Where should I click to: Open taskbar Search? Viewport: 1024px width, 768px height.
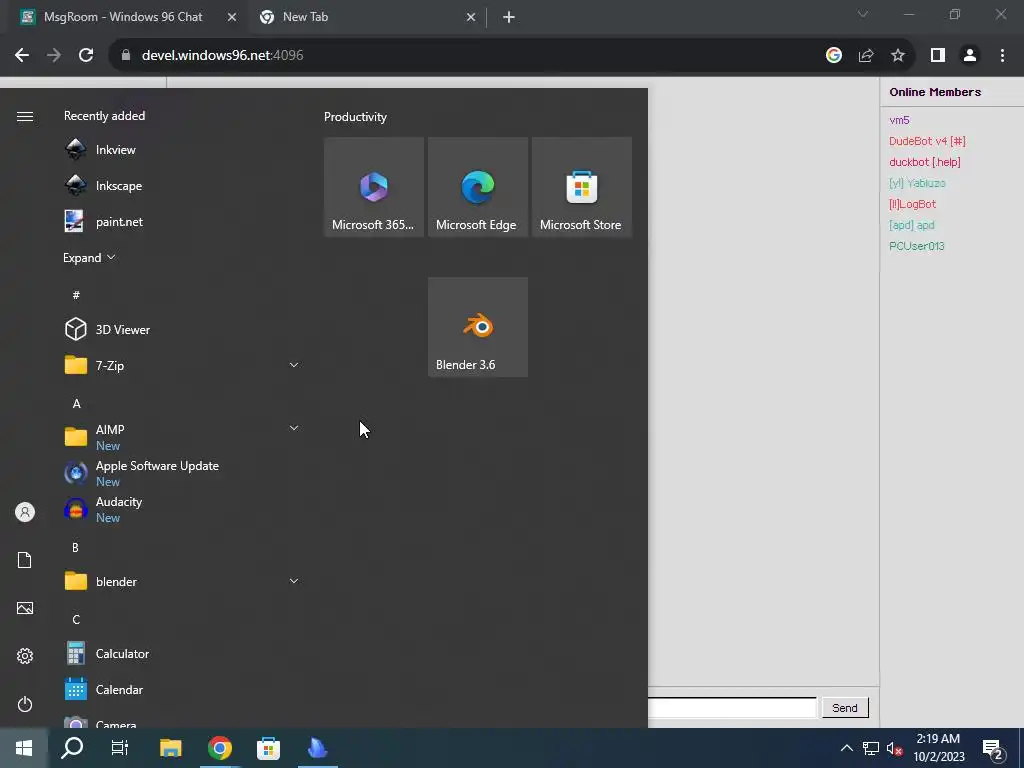[x=72, y=748]
